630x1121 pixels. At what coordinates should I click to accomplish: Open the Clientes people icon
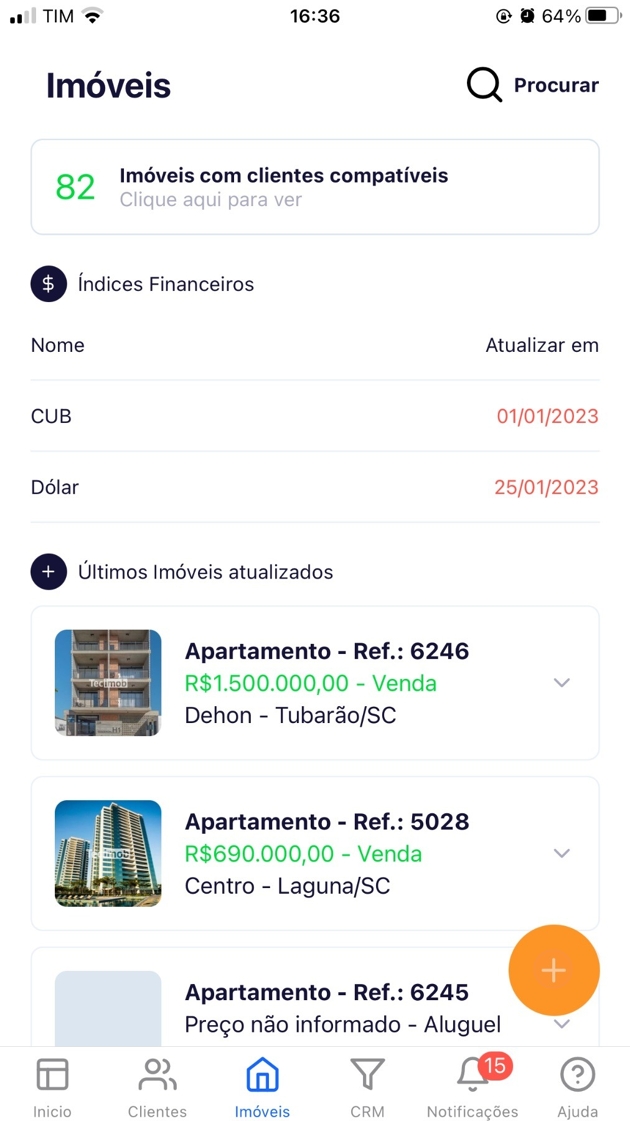157,1076
